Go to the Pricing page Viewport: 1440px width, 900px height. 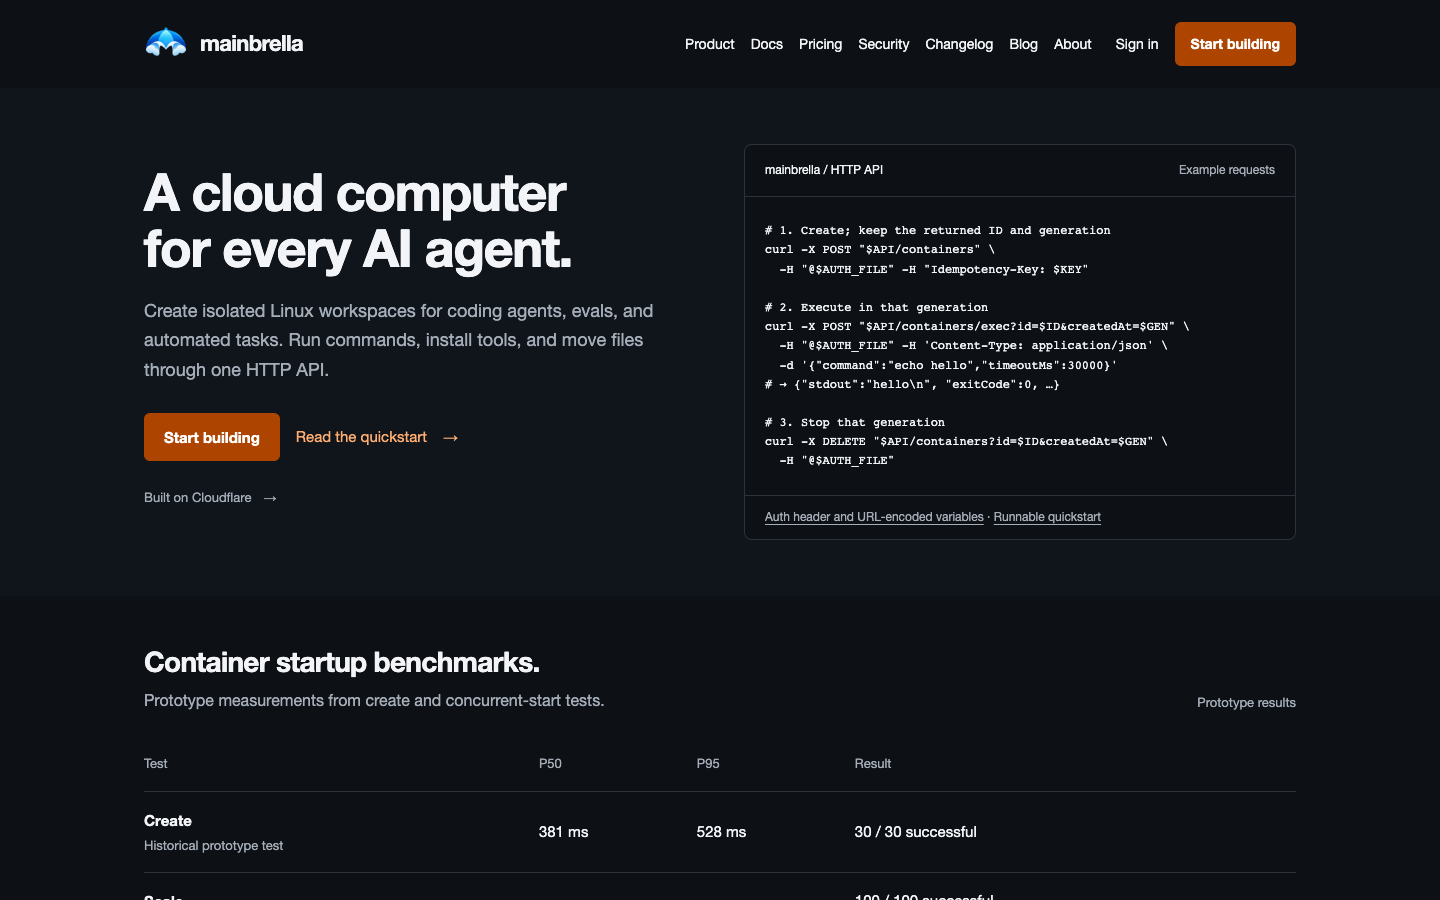821,44
